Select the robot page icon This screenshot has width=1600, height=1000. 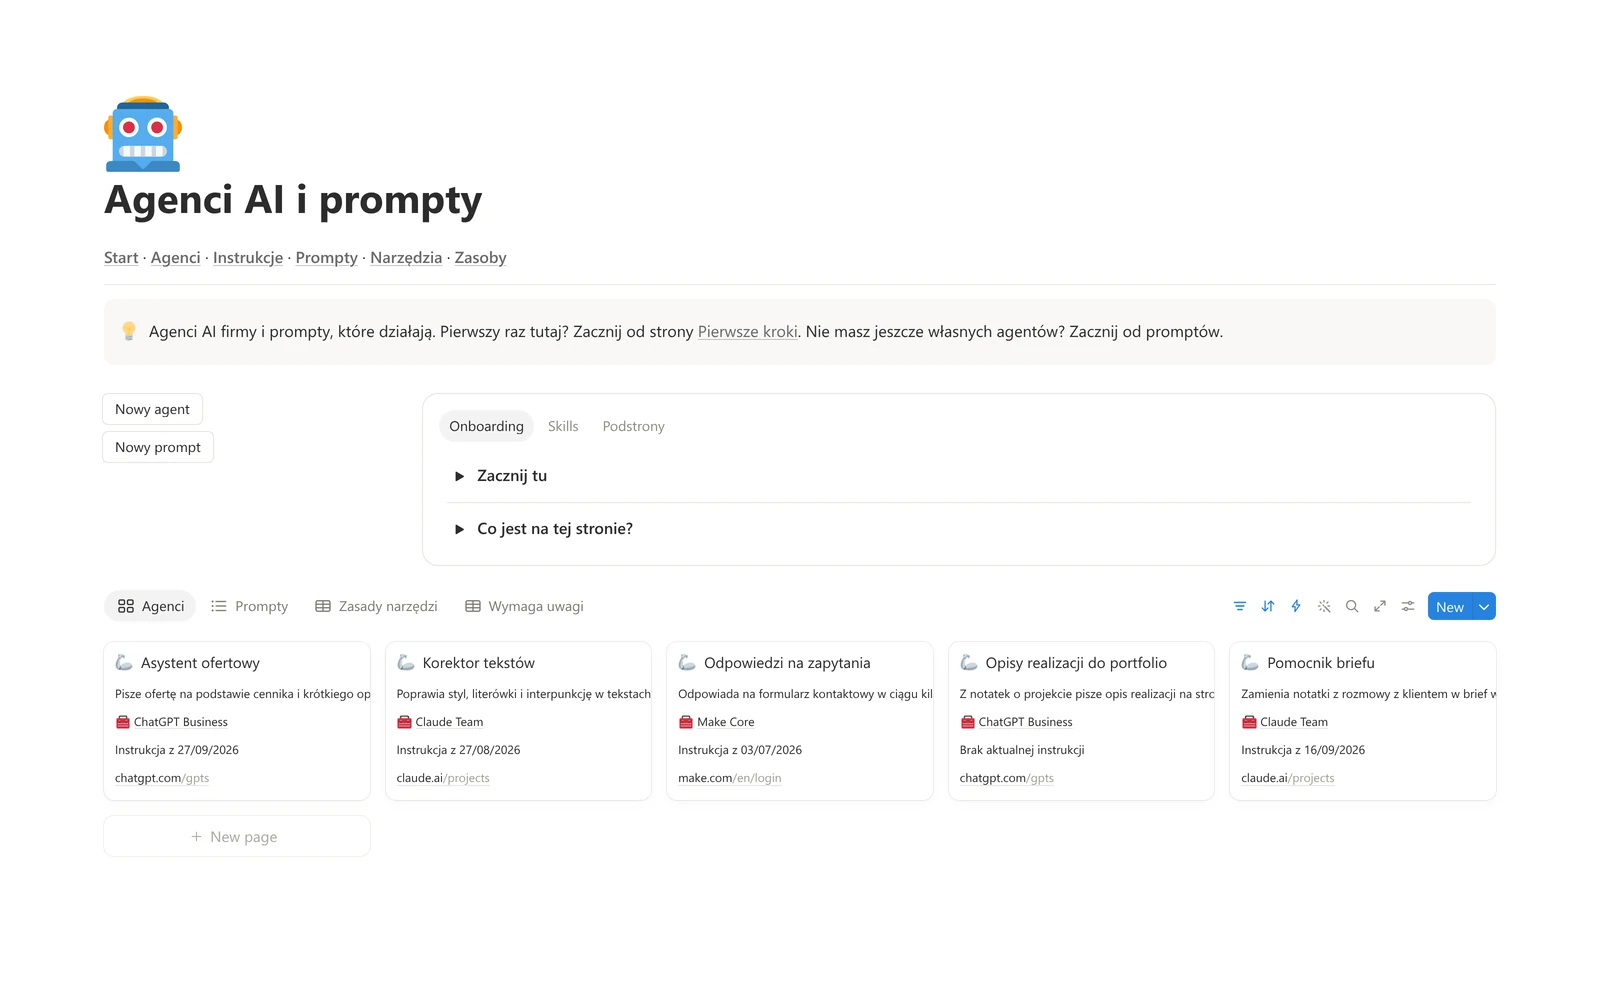pyautogui.click(x=143, y=134)
